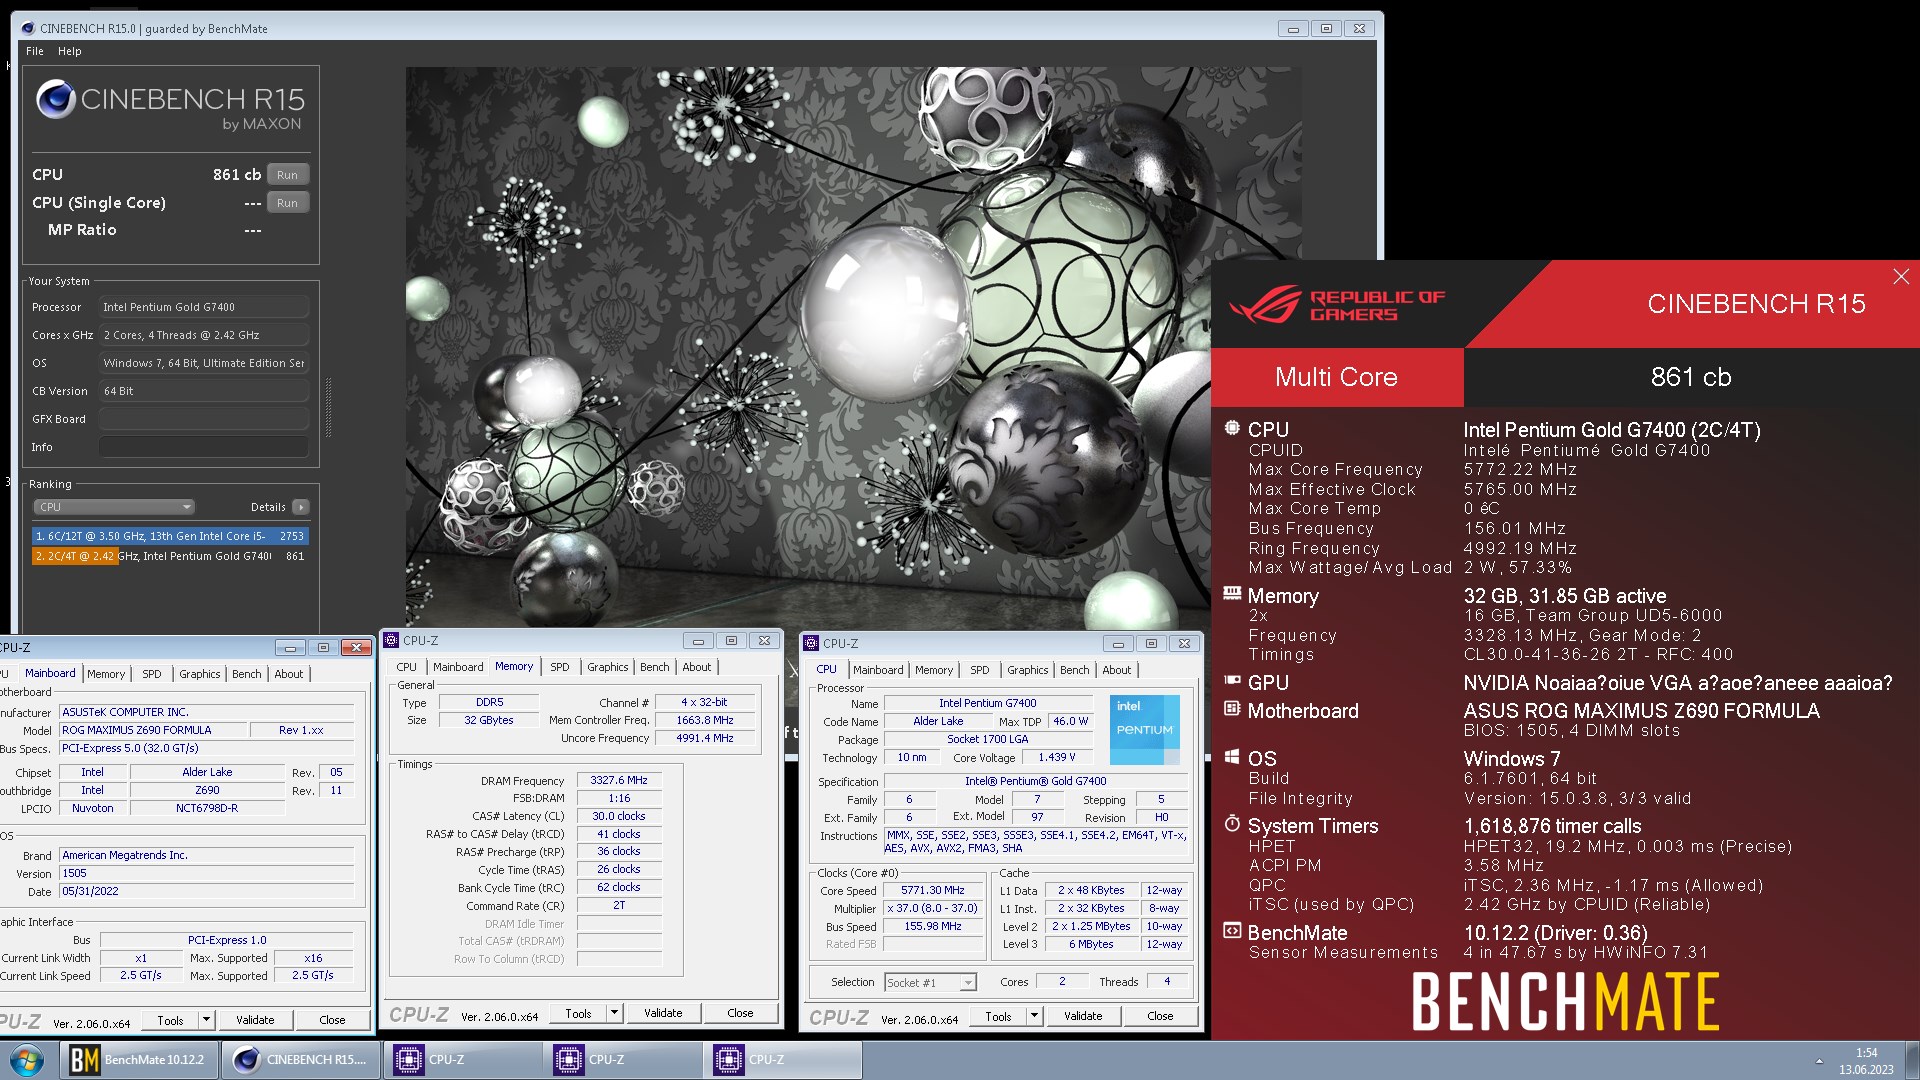Image resolution: width=1920 pixels, height=1080 pixels.
Task: Click the Cinebench window title bar icon
Action: click(27, 29)
